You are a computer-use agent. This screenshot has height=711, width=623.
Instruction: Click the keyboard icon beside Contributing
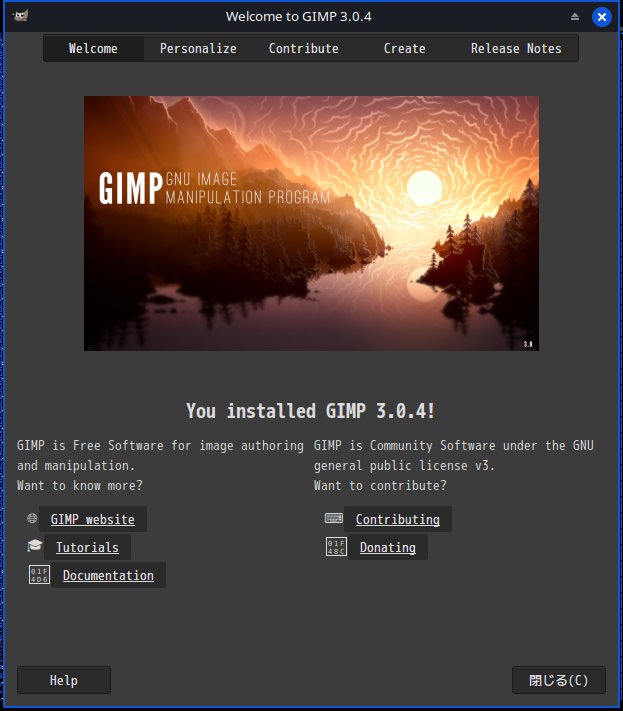pyautogui.click(x=334, y=518)
